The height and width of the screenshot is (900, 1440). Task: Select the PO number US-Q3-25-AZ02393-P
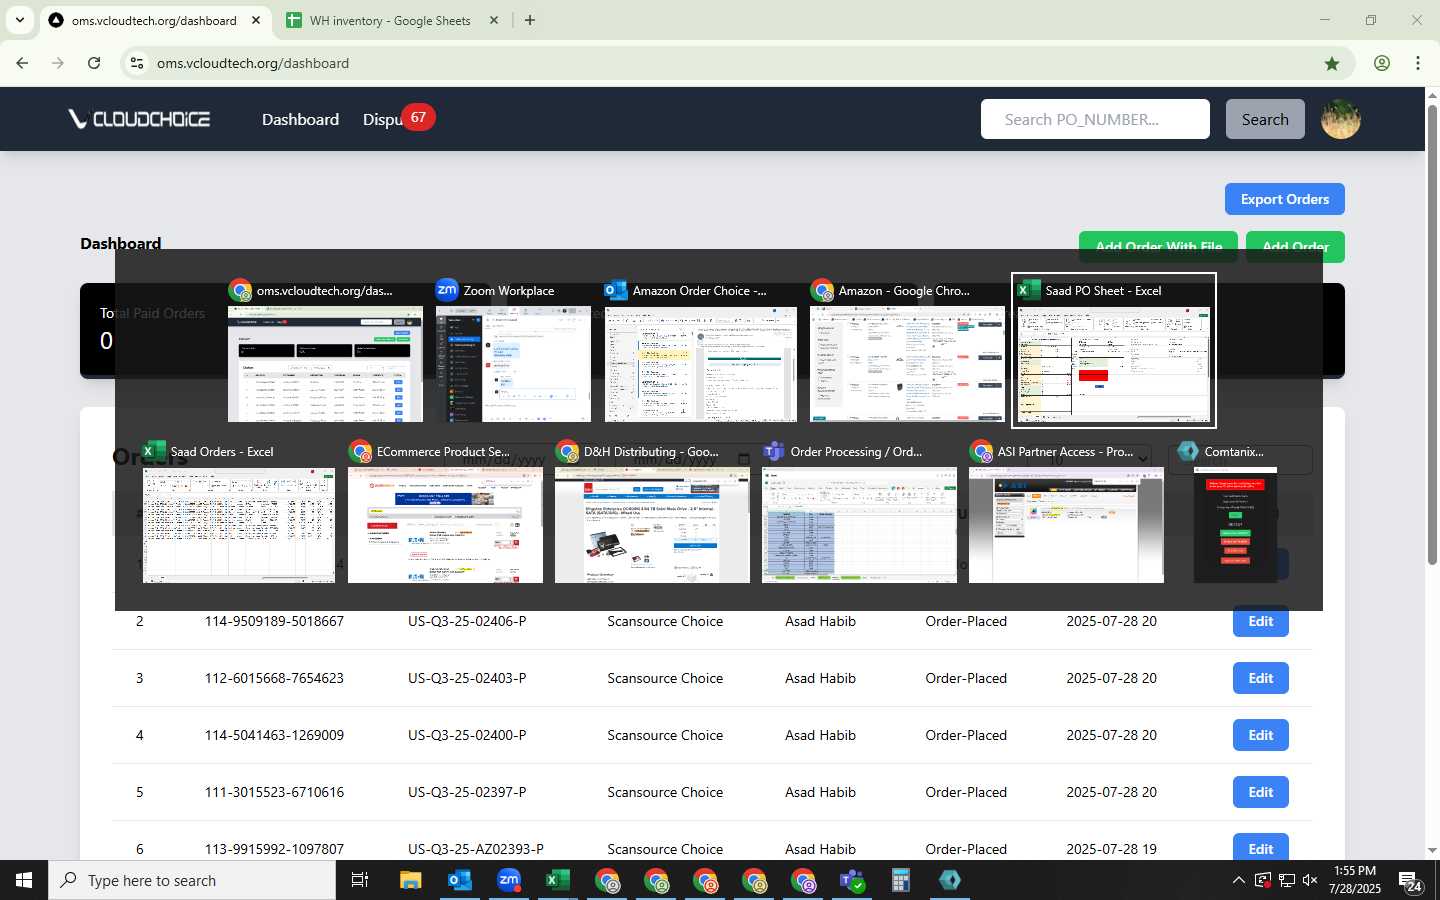tap(476, 849)
